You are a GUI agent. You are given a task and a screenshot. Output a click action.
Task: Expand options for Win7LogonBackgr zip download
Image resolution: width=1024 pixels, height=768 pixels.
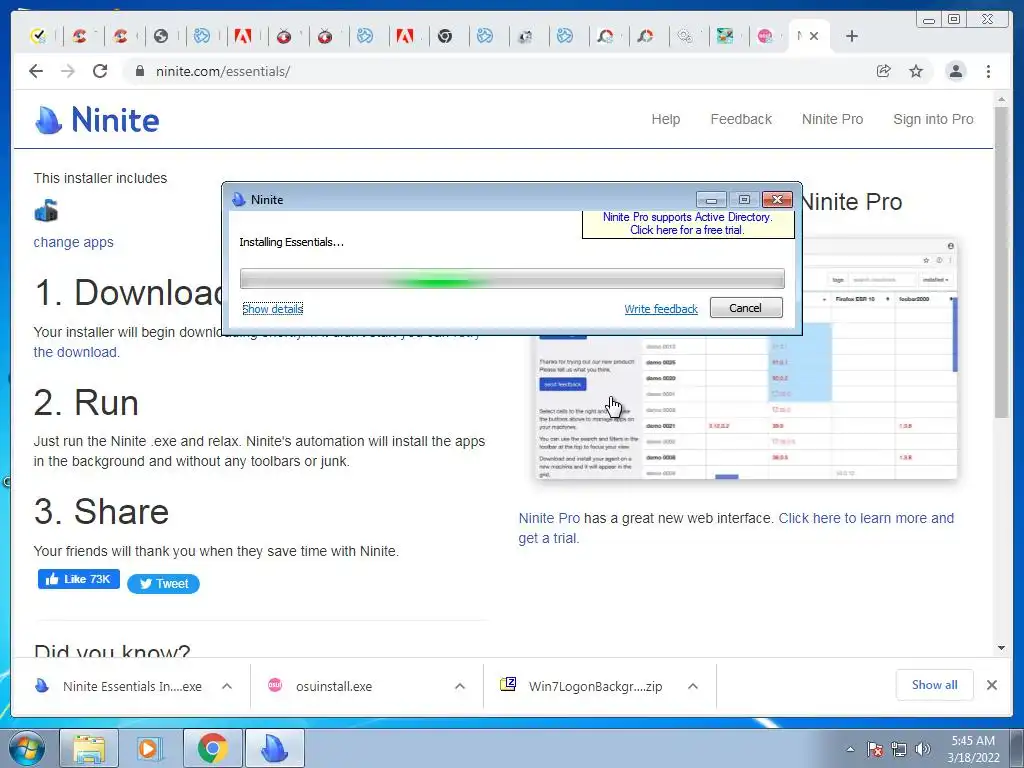click(693, 686)
